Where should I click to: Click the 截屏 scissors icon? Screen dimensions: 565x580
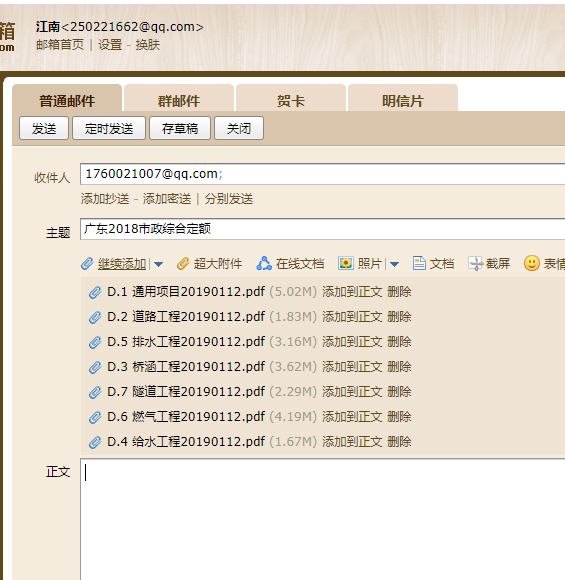pos(475,264)
